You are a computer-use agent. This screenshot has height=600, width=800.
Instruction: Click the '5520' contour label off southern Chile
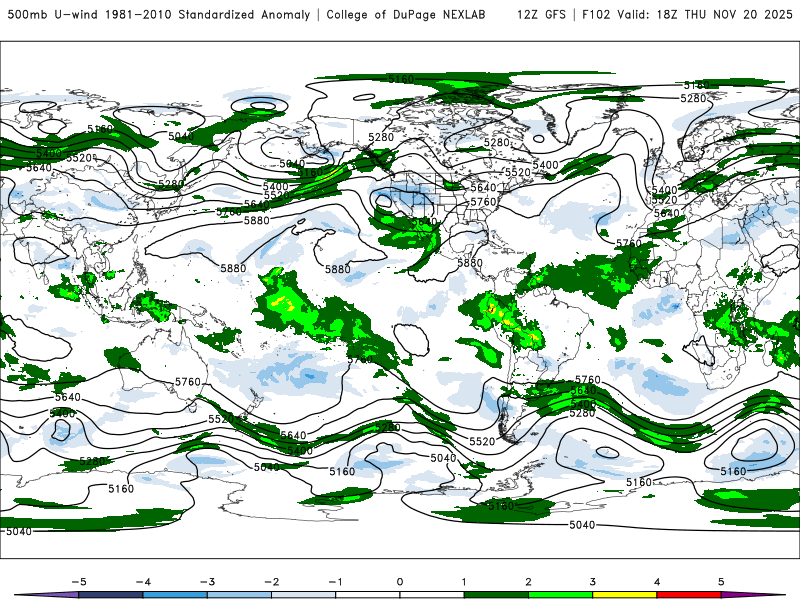pyautogui.click(x=482, y=441)
